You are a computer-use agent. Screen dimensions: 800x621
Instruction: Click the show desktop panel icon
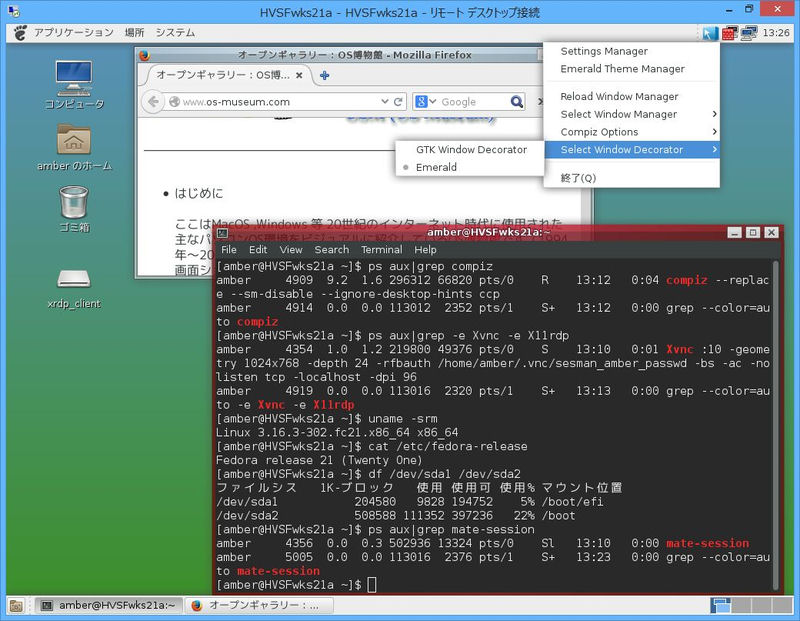click(16, 606)
